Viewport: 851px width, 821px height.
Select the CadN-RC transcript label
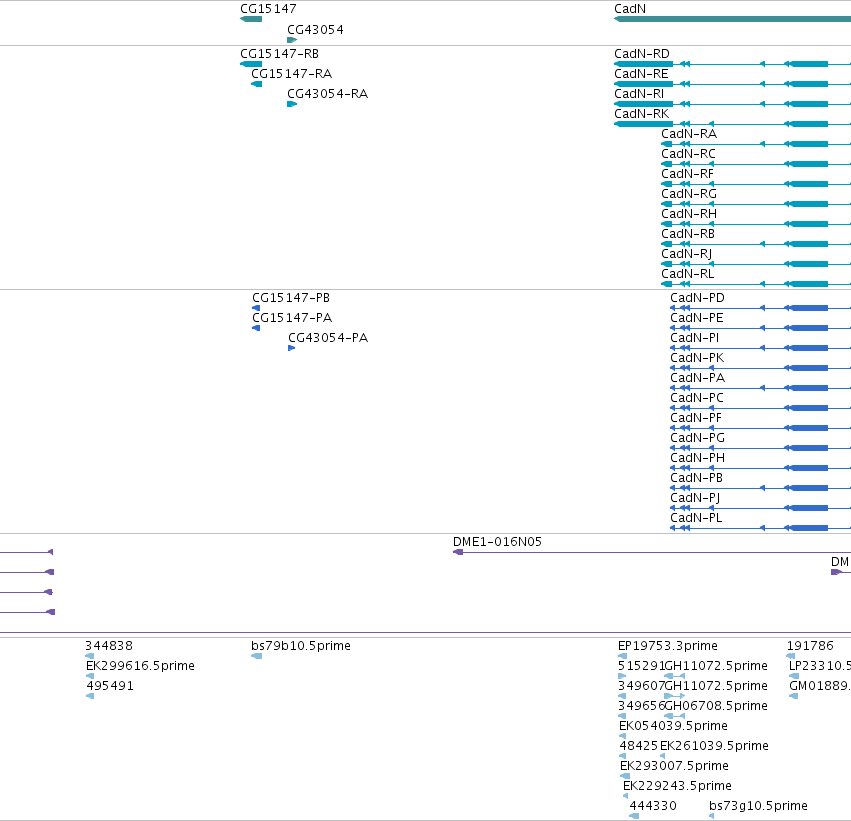[x=688, y=154]
